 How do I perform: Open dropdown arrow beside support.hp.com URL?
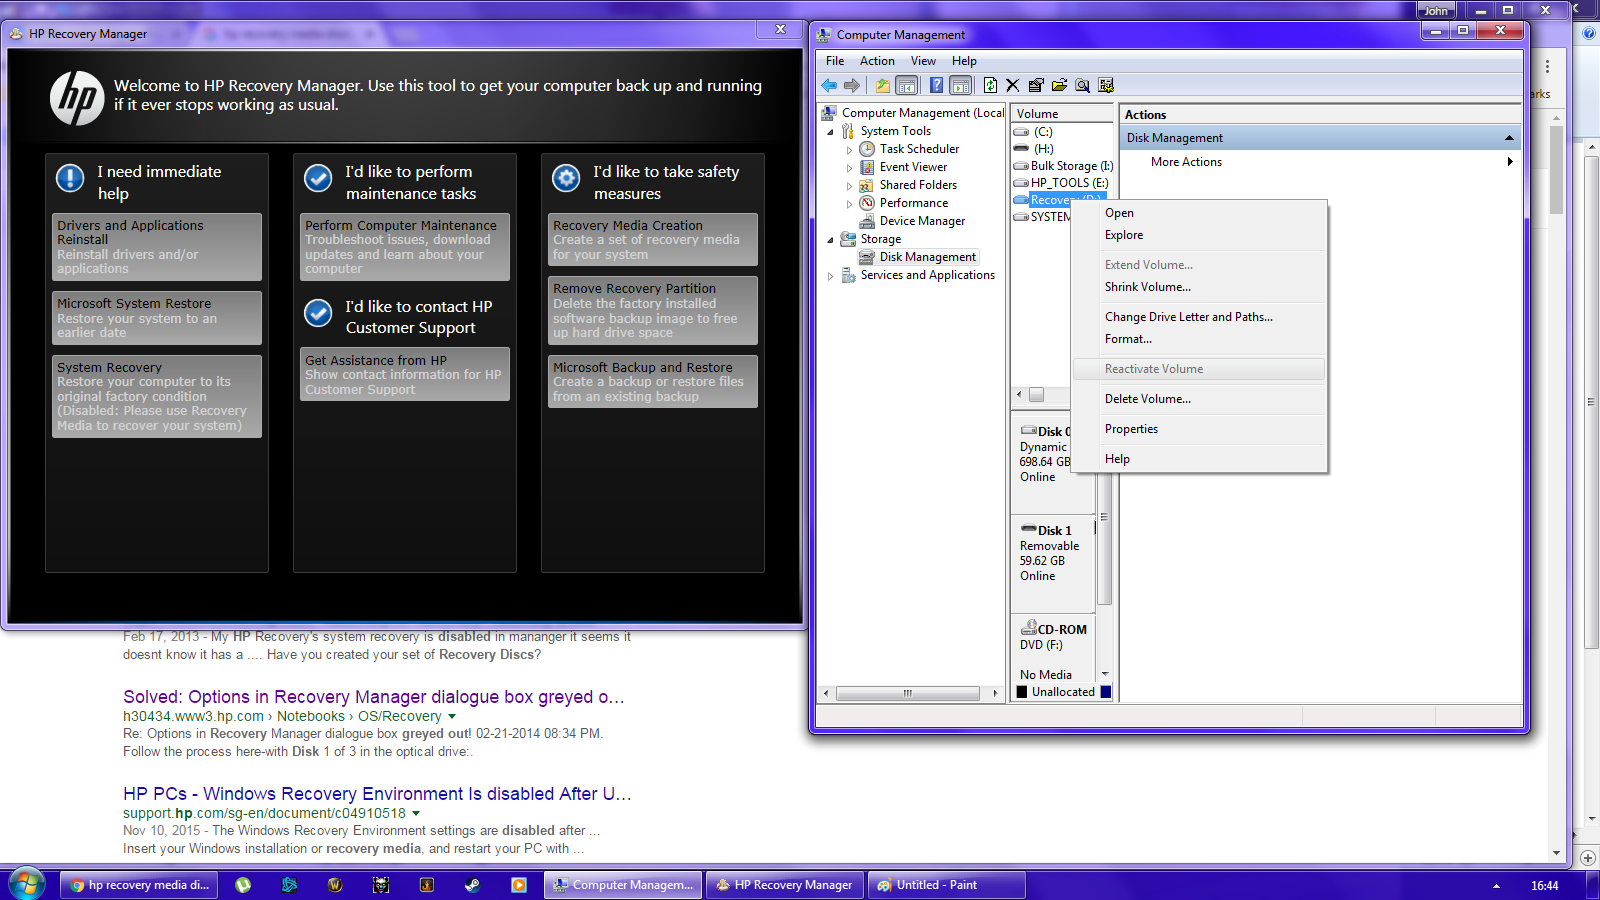click(416, 813)
